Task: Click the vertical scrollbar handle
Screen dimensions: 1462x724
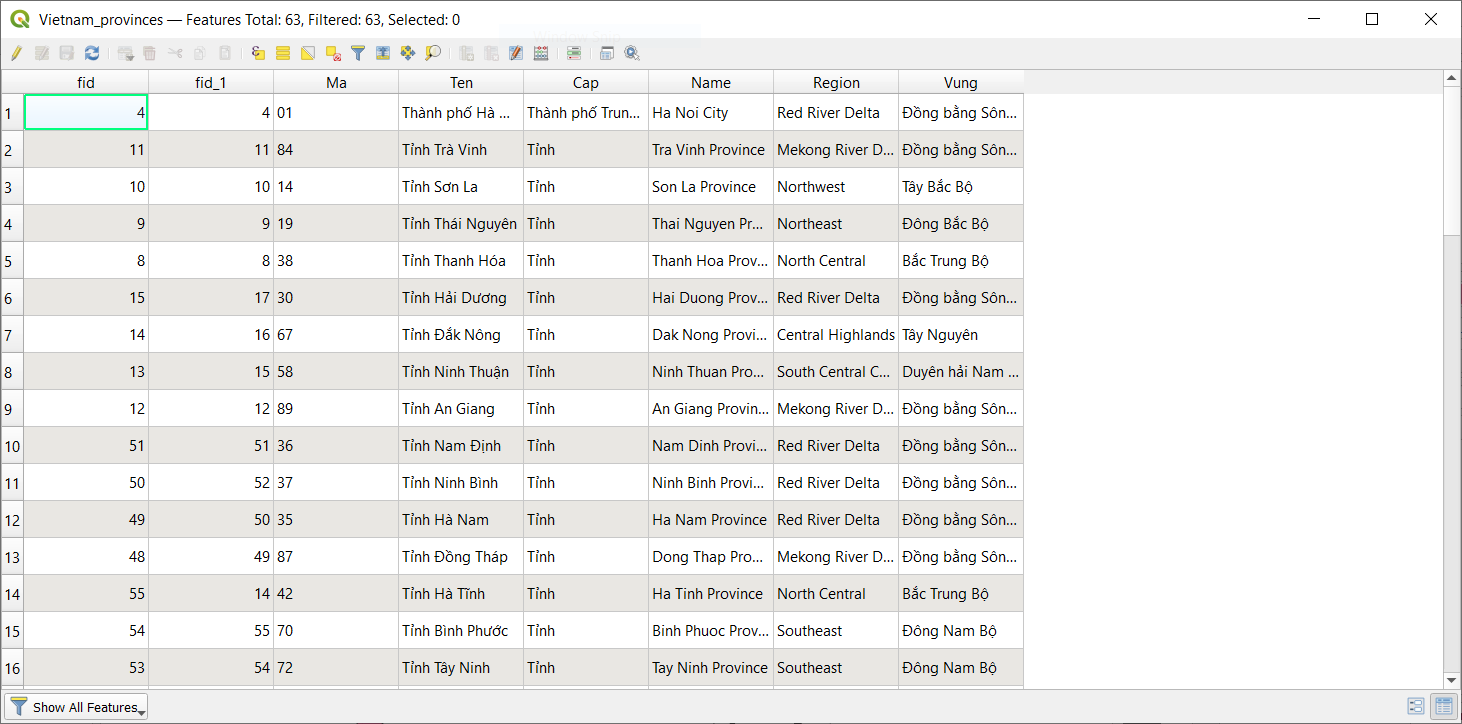Action: click(1452, 160)
